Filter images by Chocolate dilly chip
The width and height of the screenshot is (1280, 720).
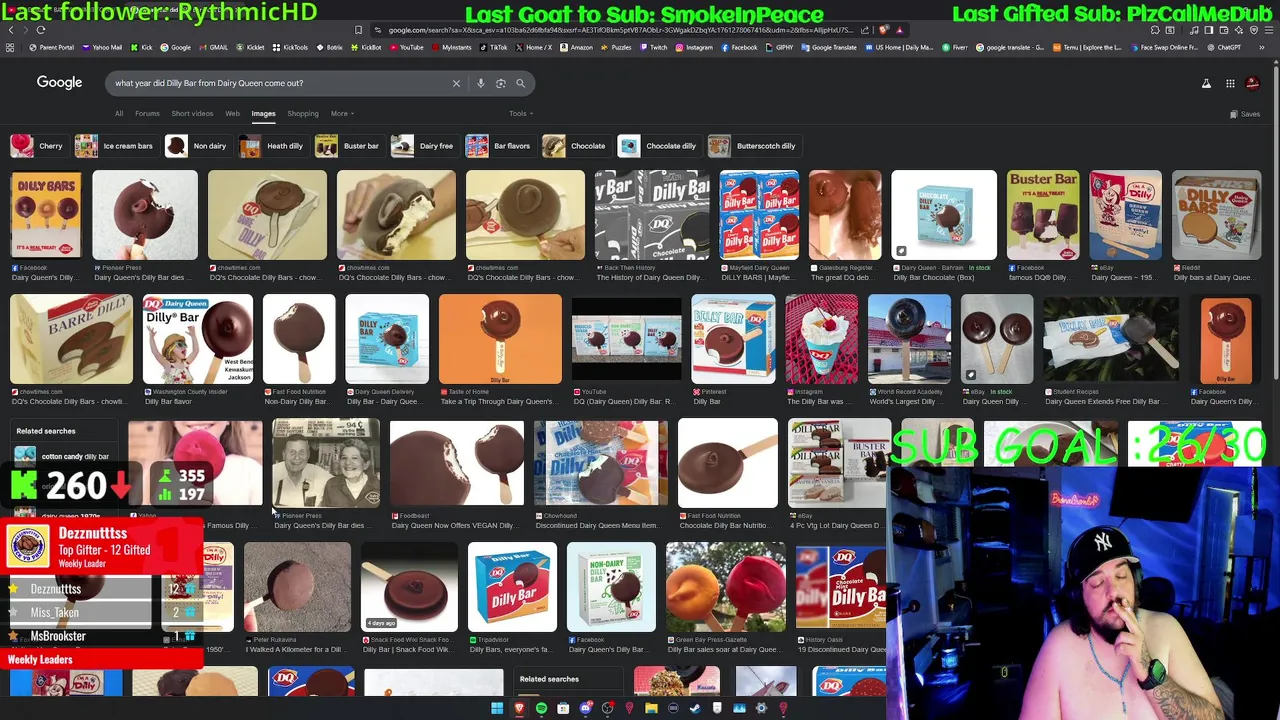tap(658, 146)
